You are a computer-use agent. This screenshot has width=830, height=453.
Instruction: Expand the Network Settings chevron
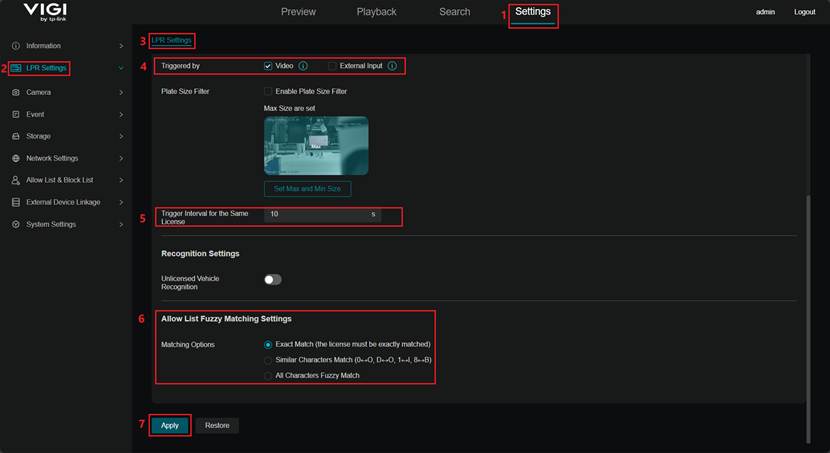[121, 158]
